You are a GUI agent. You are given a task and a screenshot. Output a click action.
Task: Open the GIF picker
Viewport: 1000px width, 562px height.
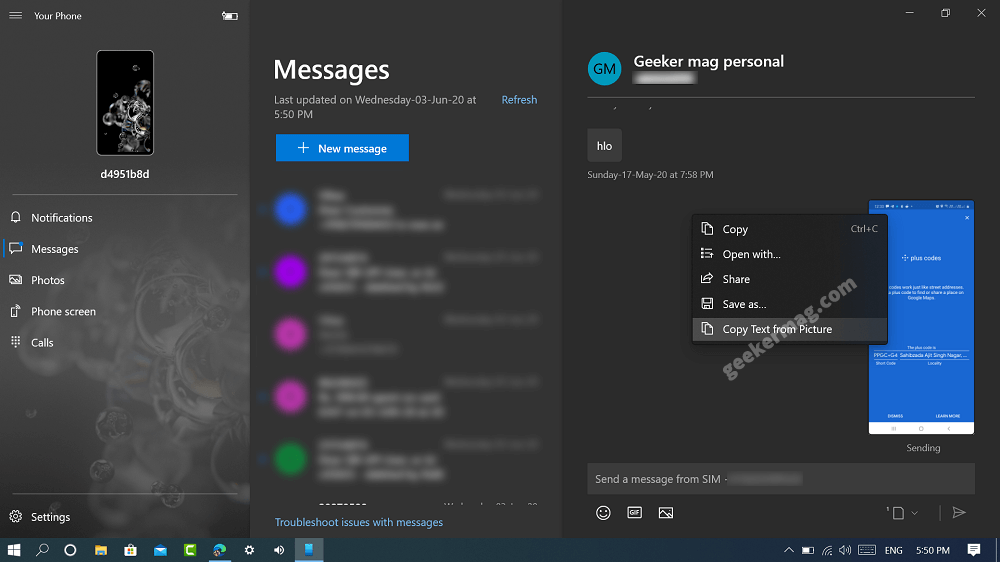click(x=634, y=512)
